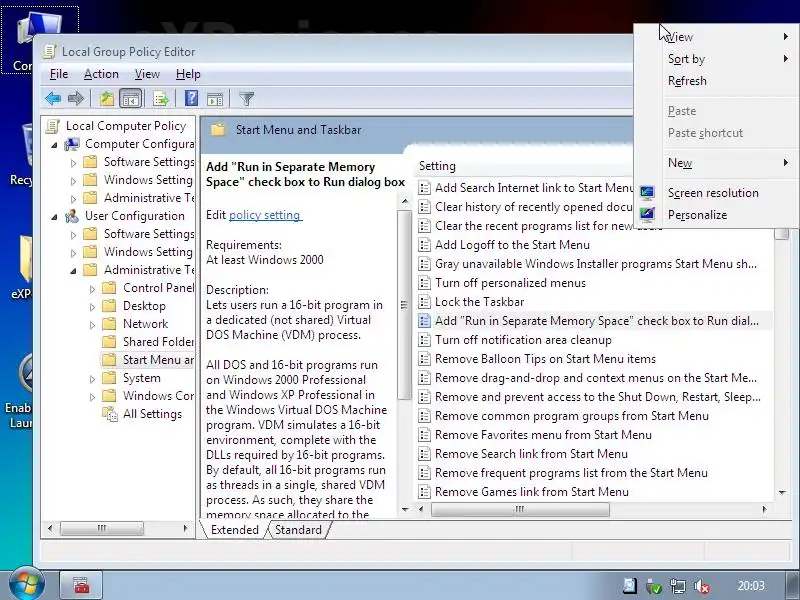Click the icon beside Add Logoff to the Start Menu
Screen dimensions: 800x600
[424, 245]
